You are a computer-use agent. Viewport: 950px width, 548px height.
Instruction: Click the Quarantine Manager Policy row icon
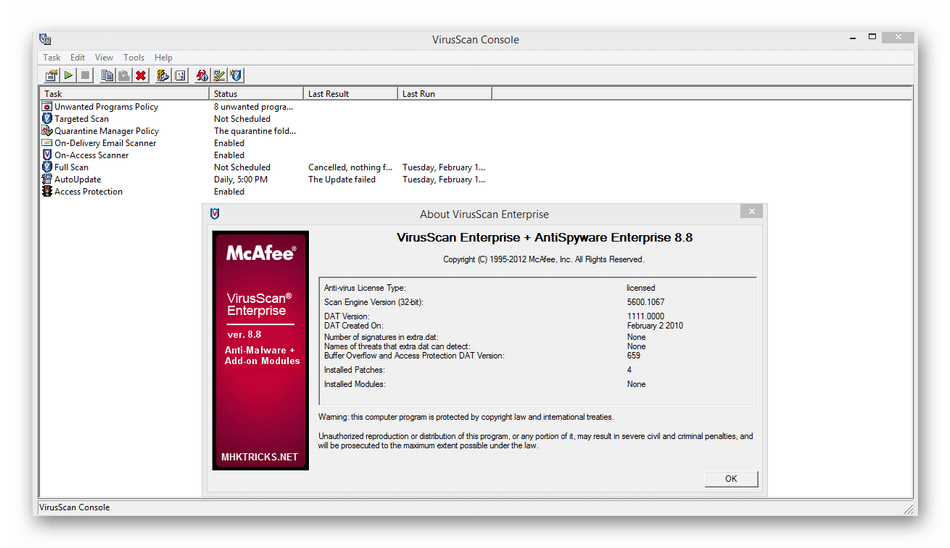pyautogui.click(x=47, y=130)
